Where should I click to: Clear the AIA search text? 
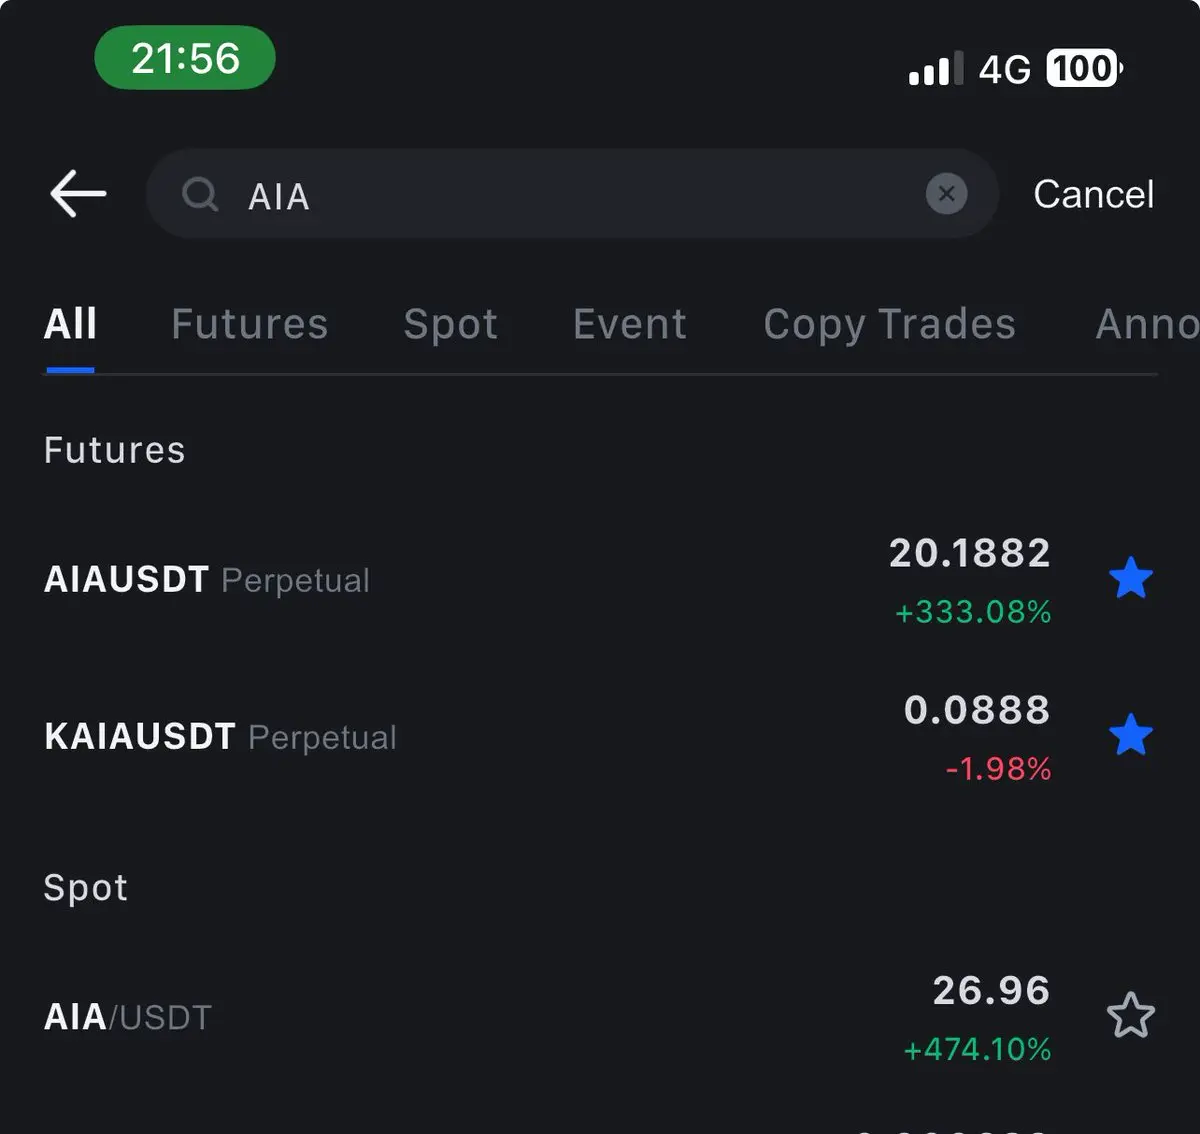tap(946, 194)
